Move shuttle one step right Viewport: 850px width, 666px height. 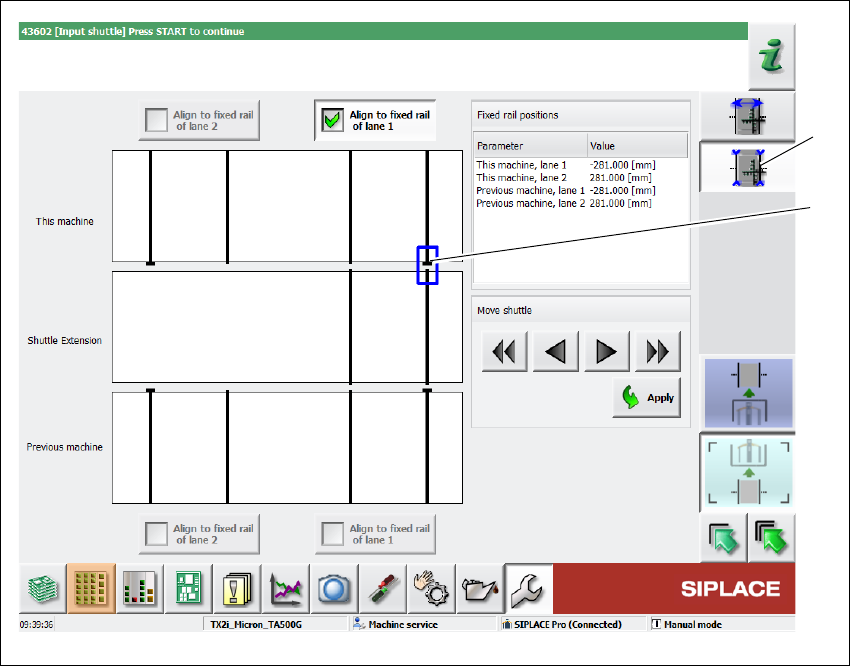tap(607, 352)
